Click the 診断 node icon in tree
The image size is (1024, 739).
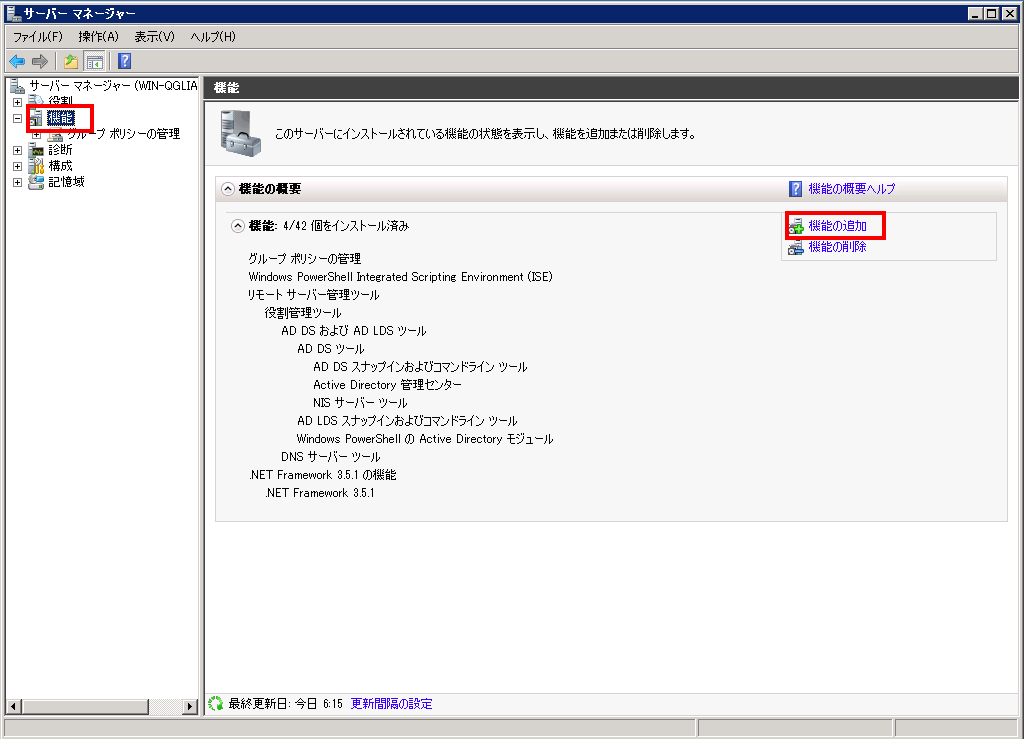(x=37, y=150)
